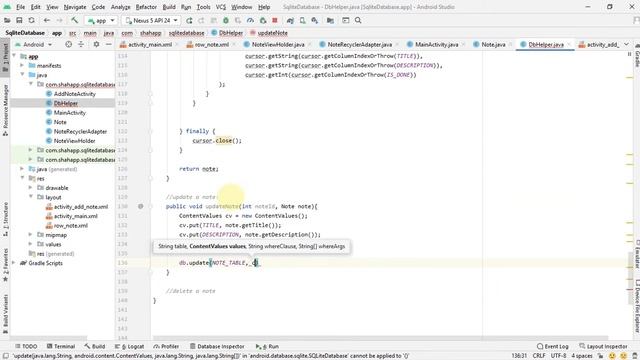
Task: Click sqlitedatabase breadcrumb segment
Action: (187, 33)
